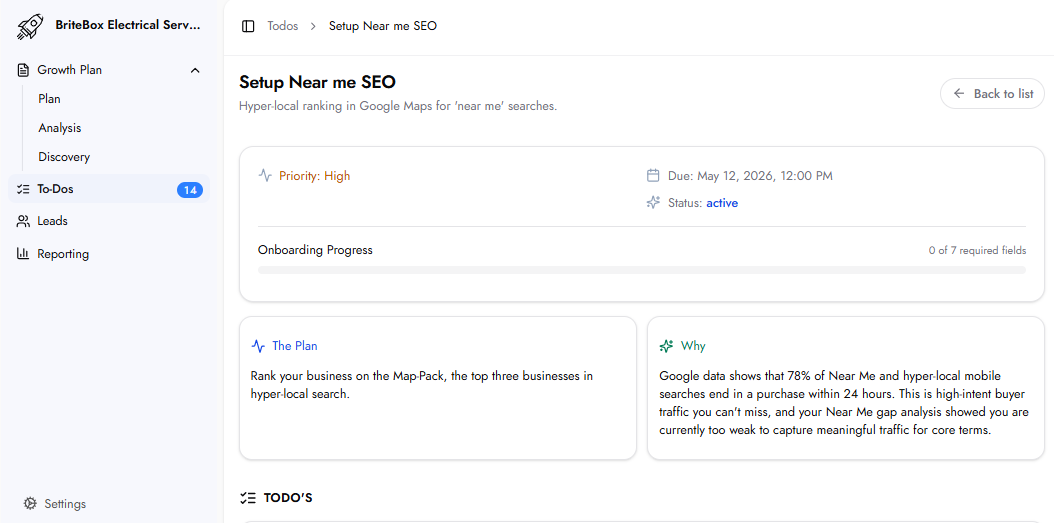Viewport: 1054px width, 523px height.
Task: Click the Growth Plan document icon
Action: click(24, 70)
